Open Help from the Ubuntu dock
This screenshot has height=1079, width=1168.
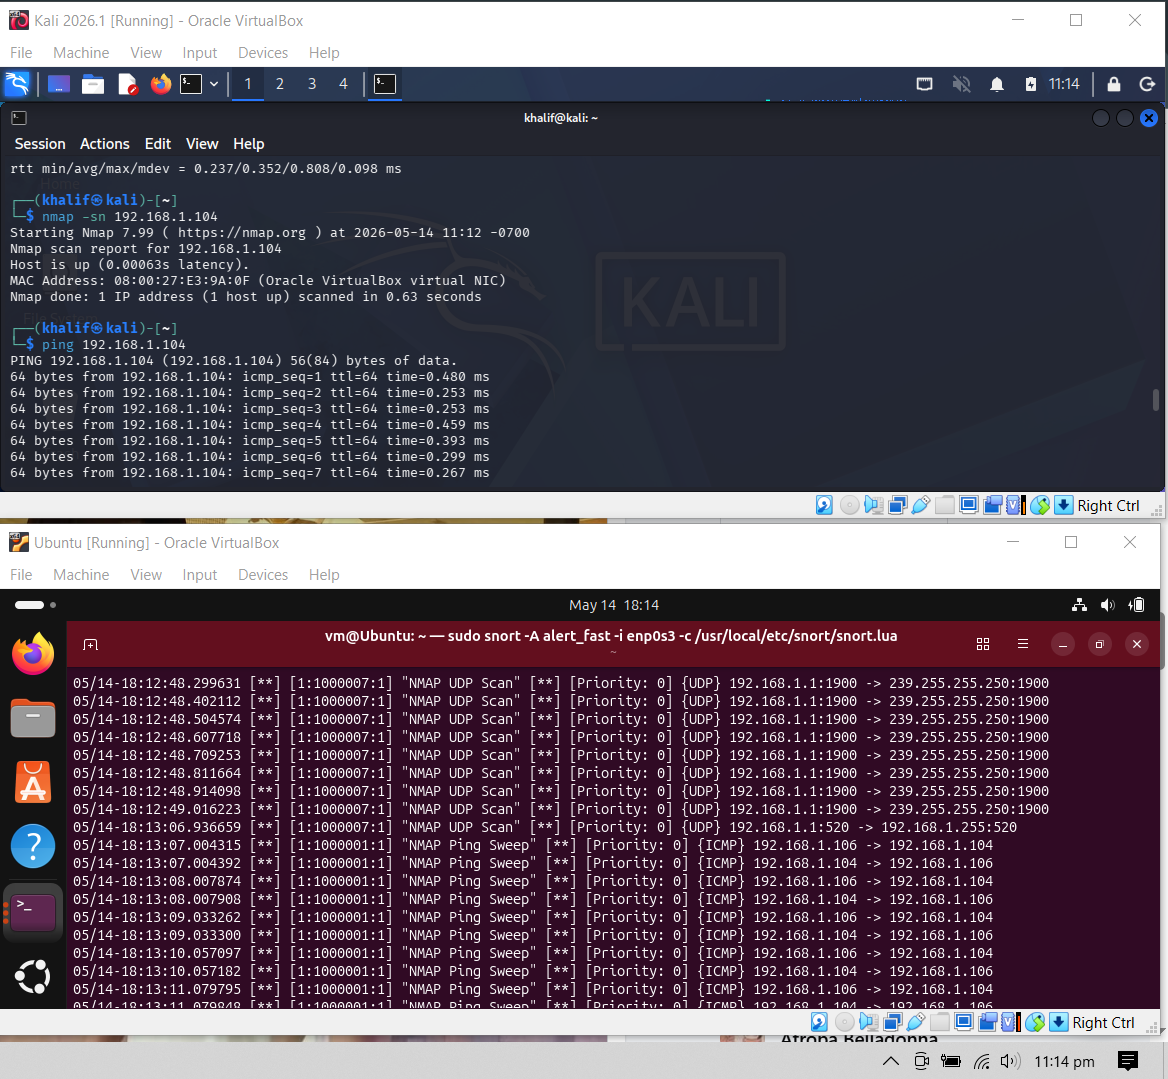[33, 846]
